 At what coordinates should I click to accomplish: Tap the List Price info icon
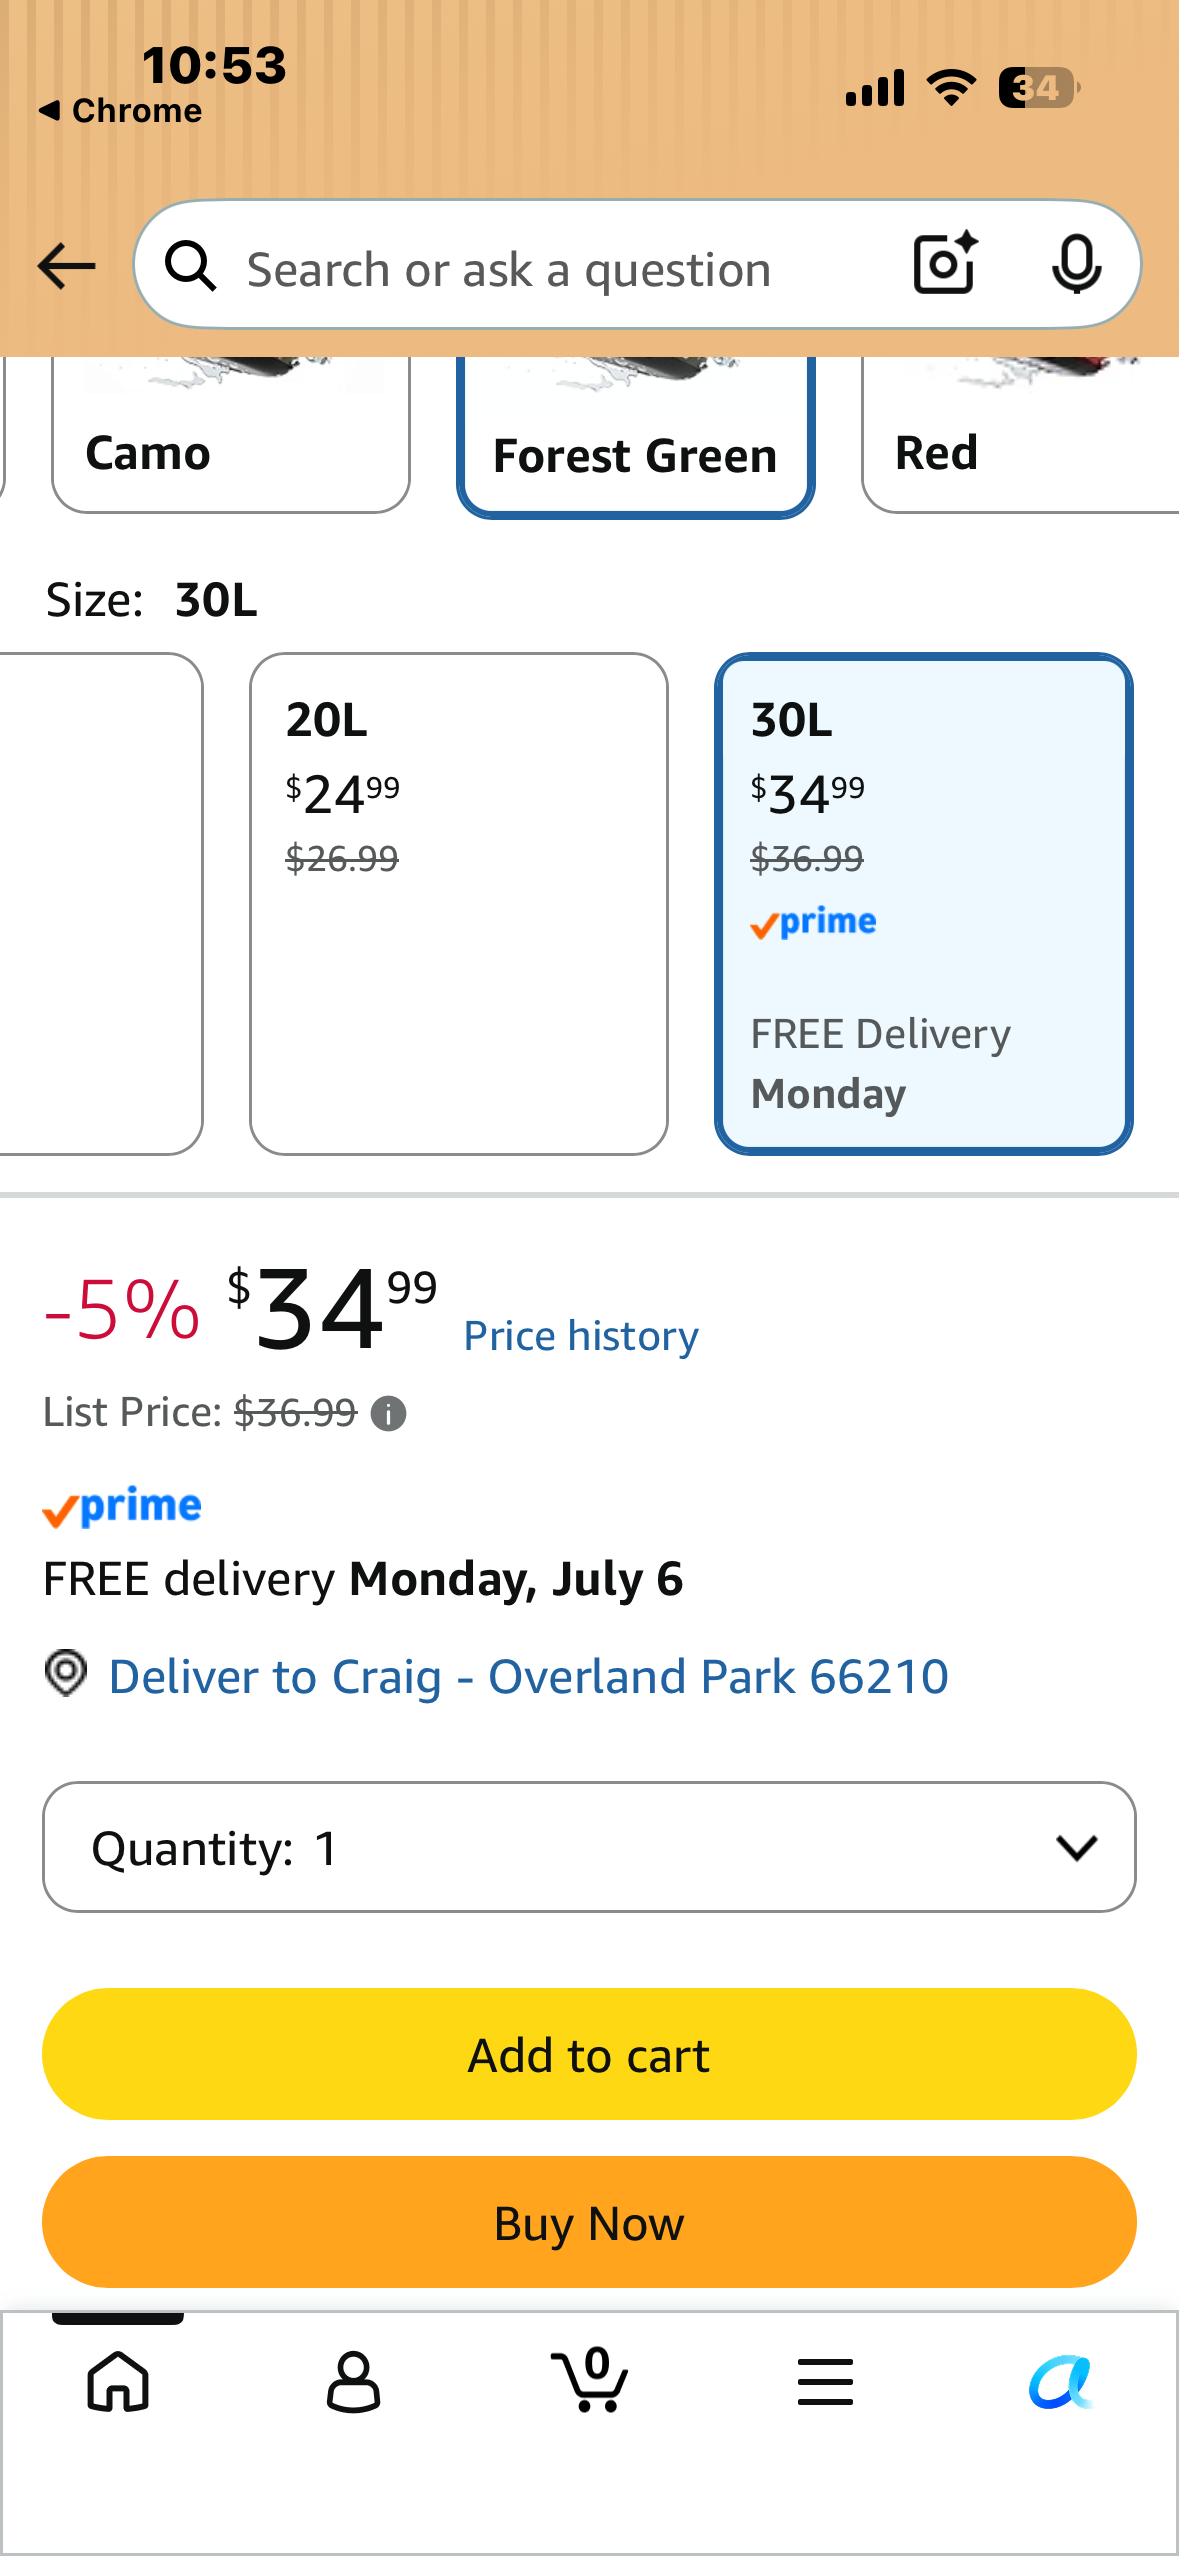tap(388, 1413)
